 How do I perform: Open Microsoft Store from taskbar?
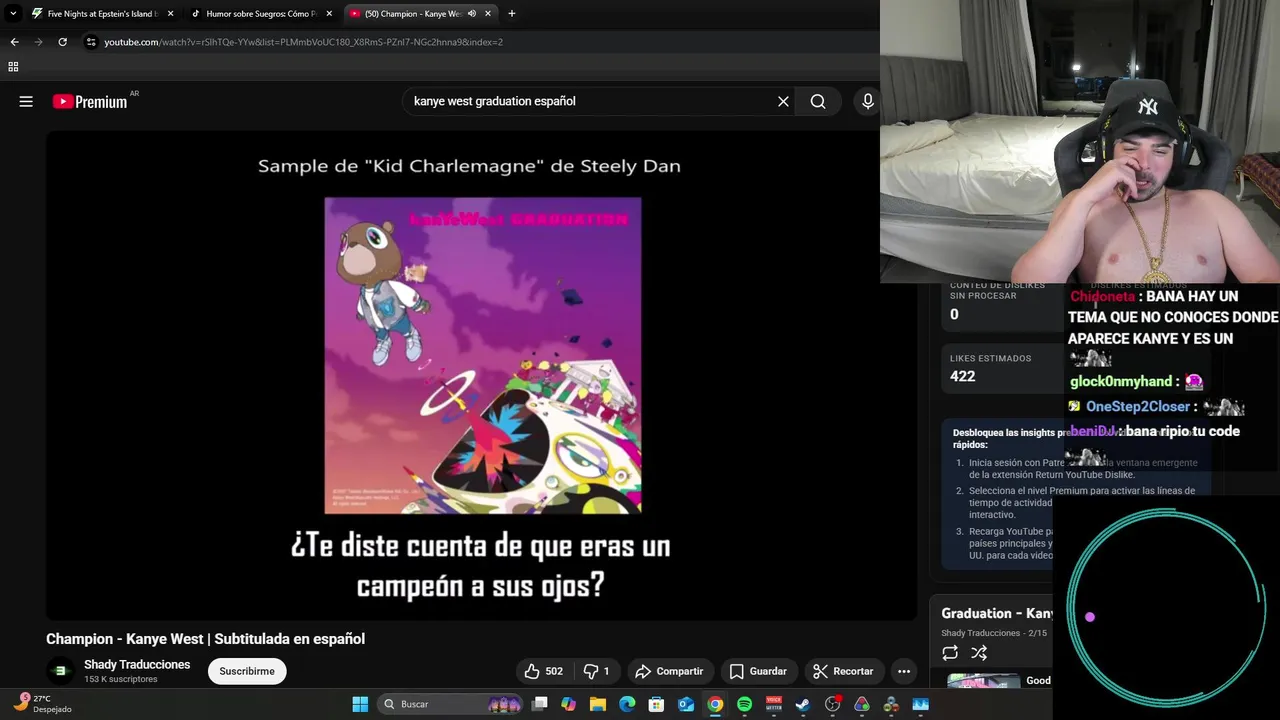pyautogui.click(x=657, y=704)
